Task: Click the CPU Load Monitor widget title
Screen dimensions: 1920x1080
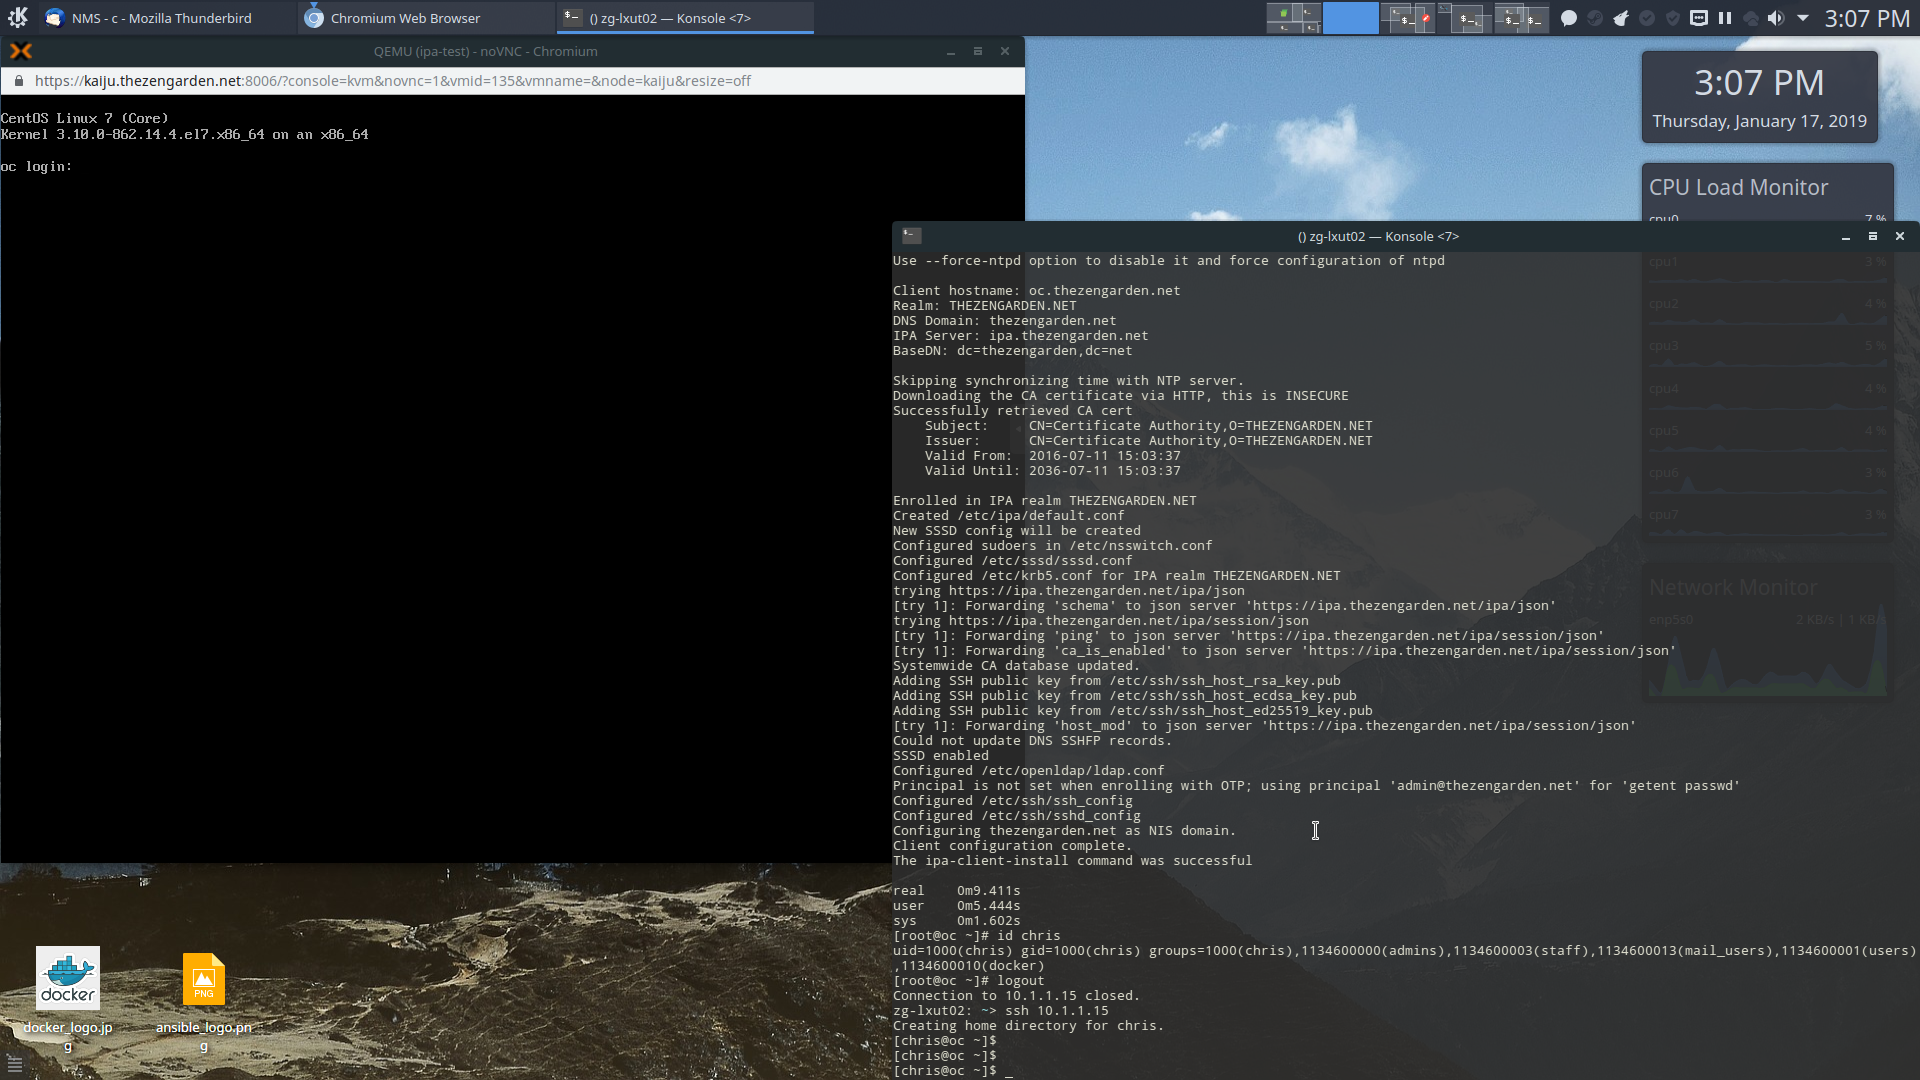Action: tap(1738, 187)
